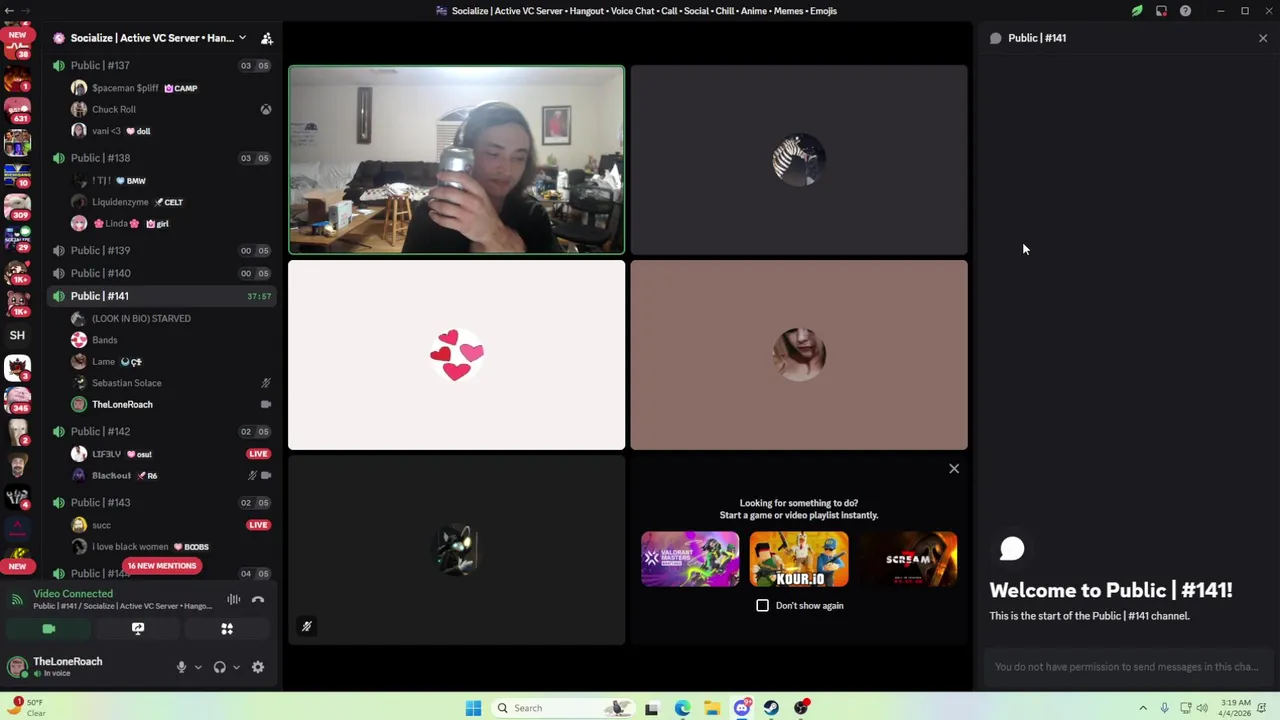Go back with title bar left arrow

[x=8, y=11]
